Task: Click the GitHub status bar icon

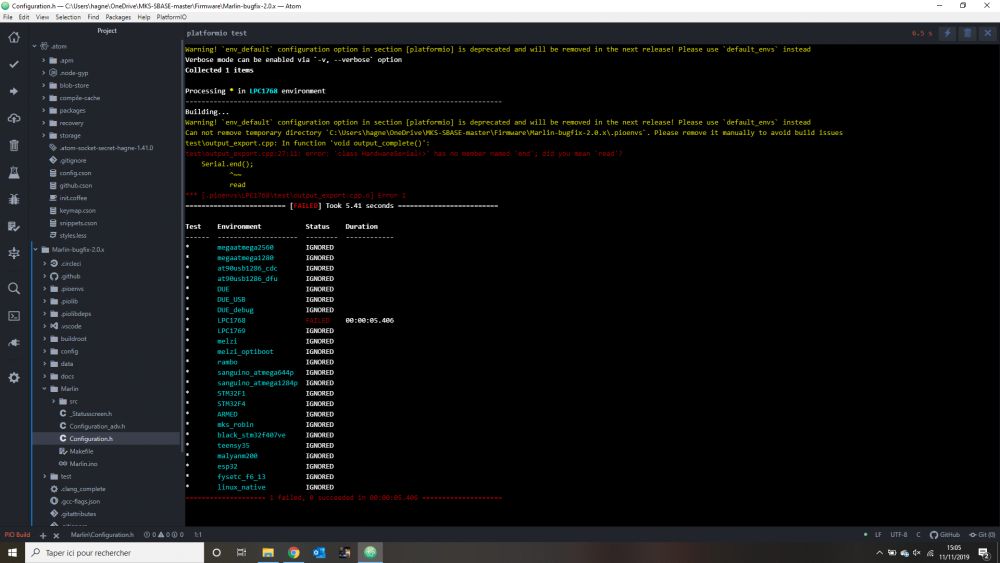Action: pos(945,535)
